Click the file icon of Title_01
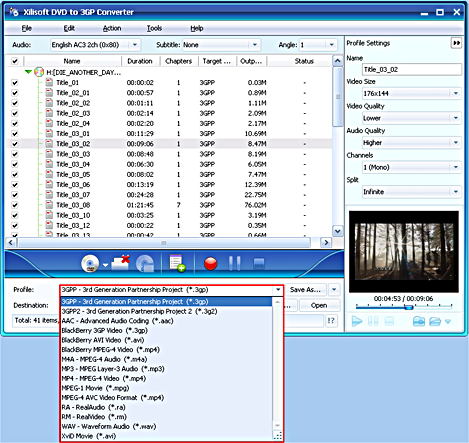Screen dimensions: 469x443 pos(49,82)
